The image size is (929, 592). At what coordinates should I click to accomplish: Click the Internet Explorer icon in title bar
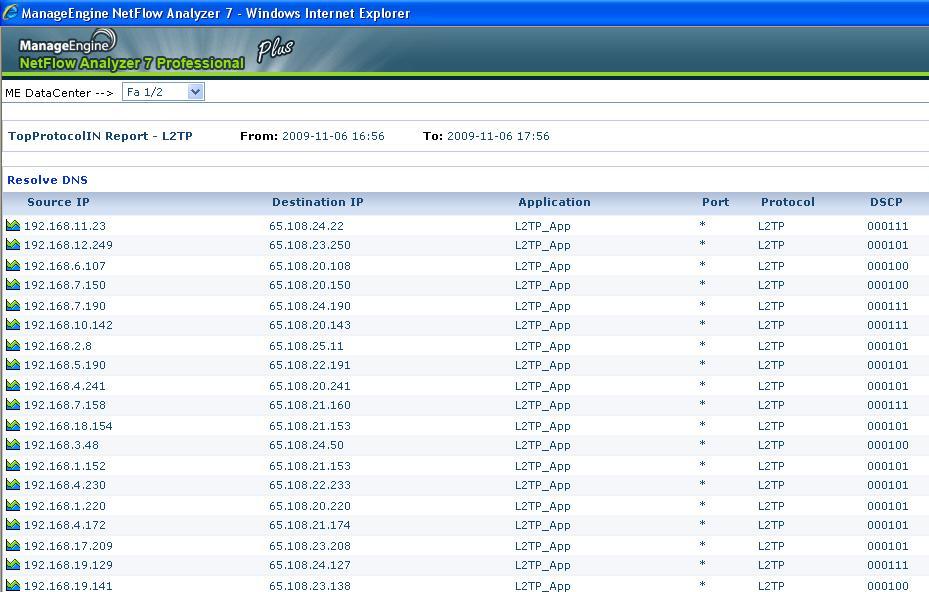coord(10,10)
